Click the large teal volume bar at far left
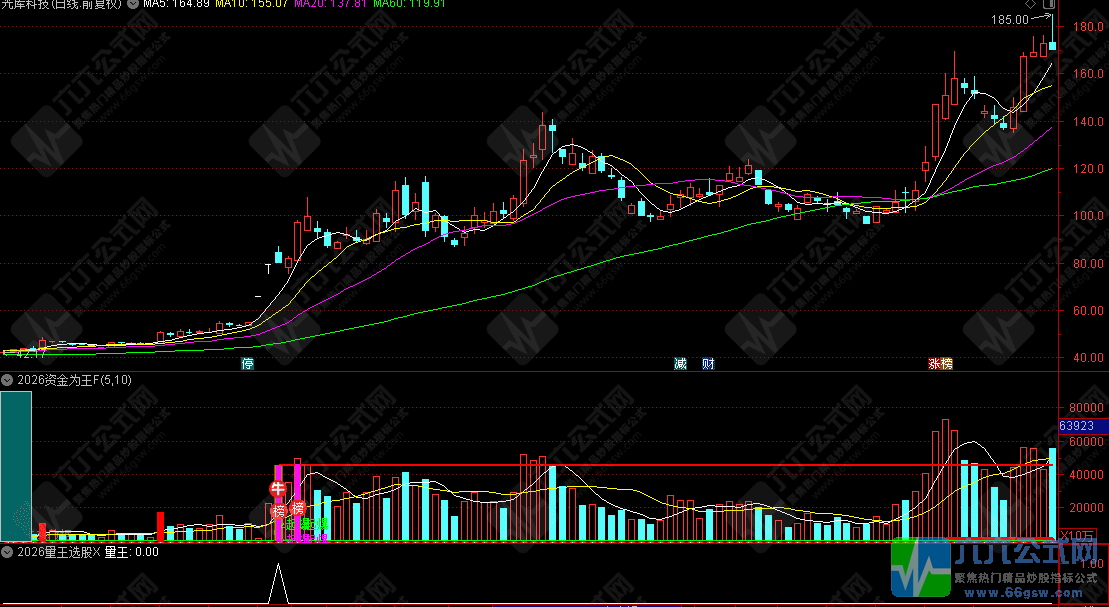 [x=16, y=466]
